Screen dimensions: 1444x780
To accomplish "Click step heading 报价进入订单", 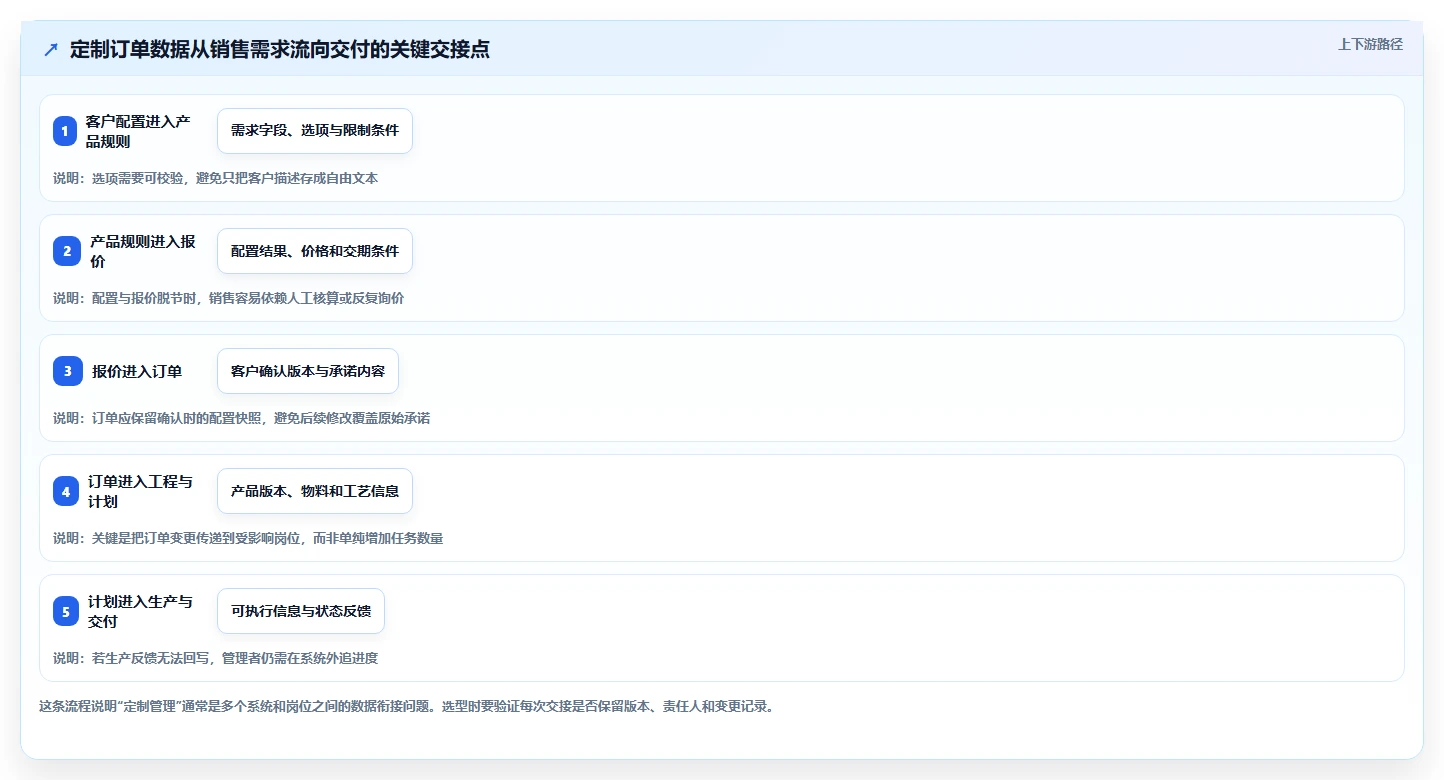I will [137, 371].
